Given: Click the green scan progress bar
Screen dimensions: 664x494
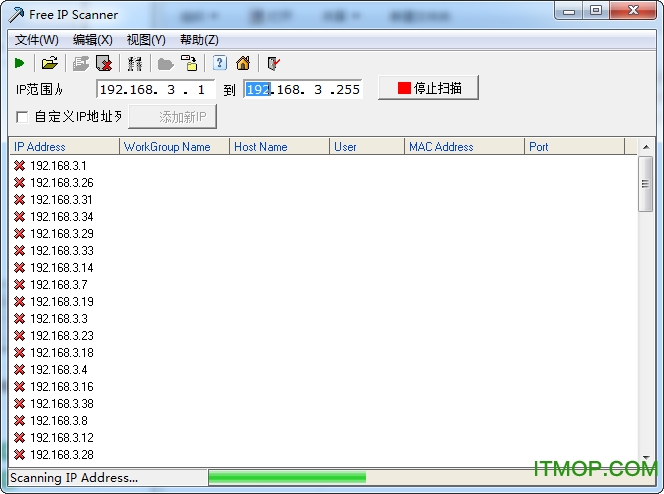Looking at the screenshot, I should 287,477.
